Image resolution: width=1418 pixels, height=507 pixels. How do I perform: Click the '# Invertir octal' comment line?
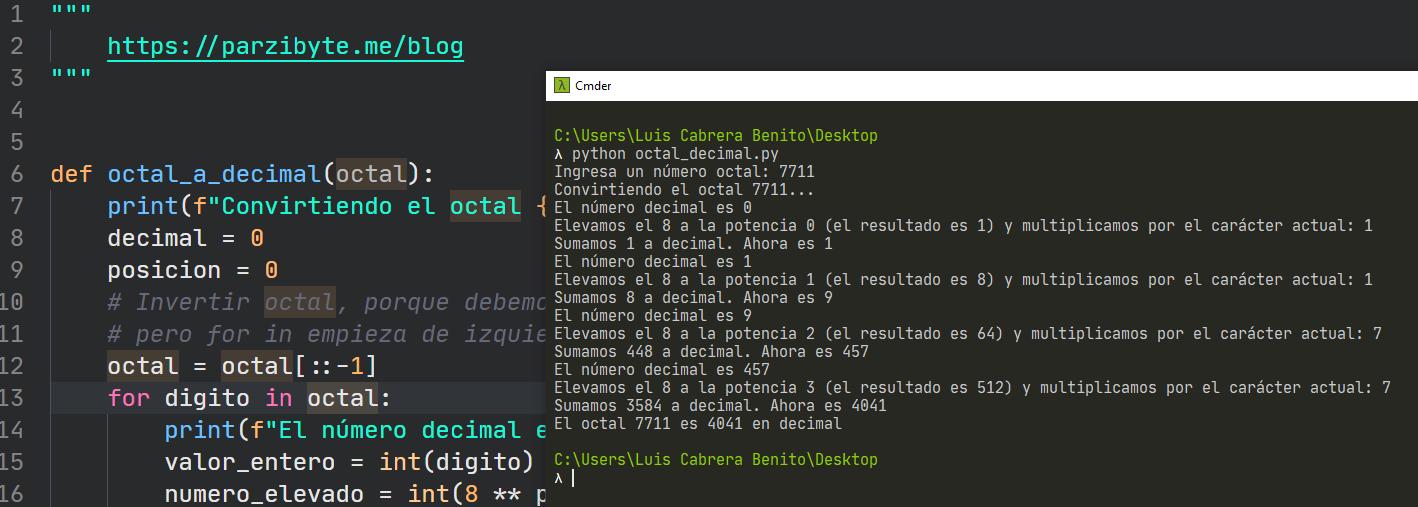click(325, 302)
